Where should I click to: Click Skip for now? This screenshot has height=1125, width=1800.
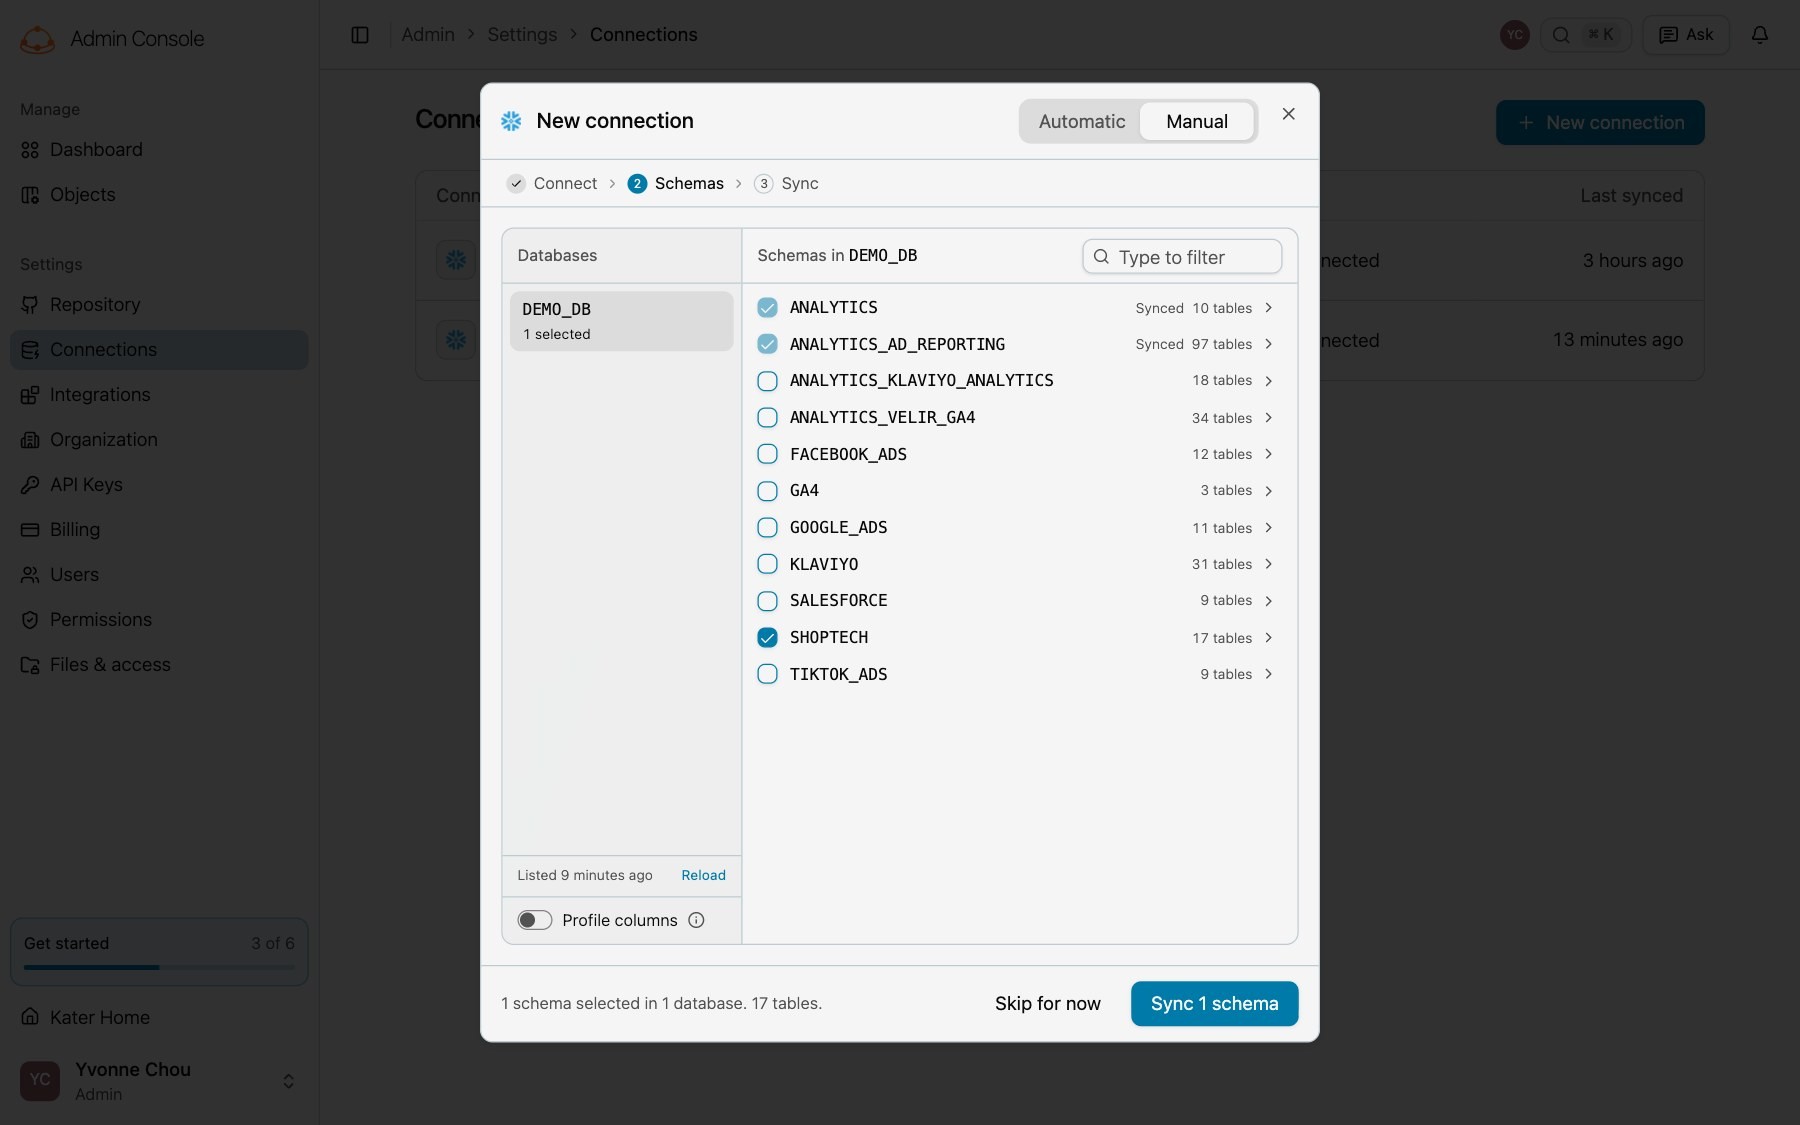[1047, 1004]
